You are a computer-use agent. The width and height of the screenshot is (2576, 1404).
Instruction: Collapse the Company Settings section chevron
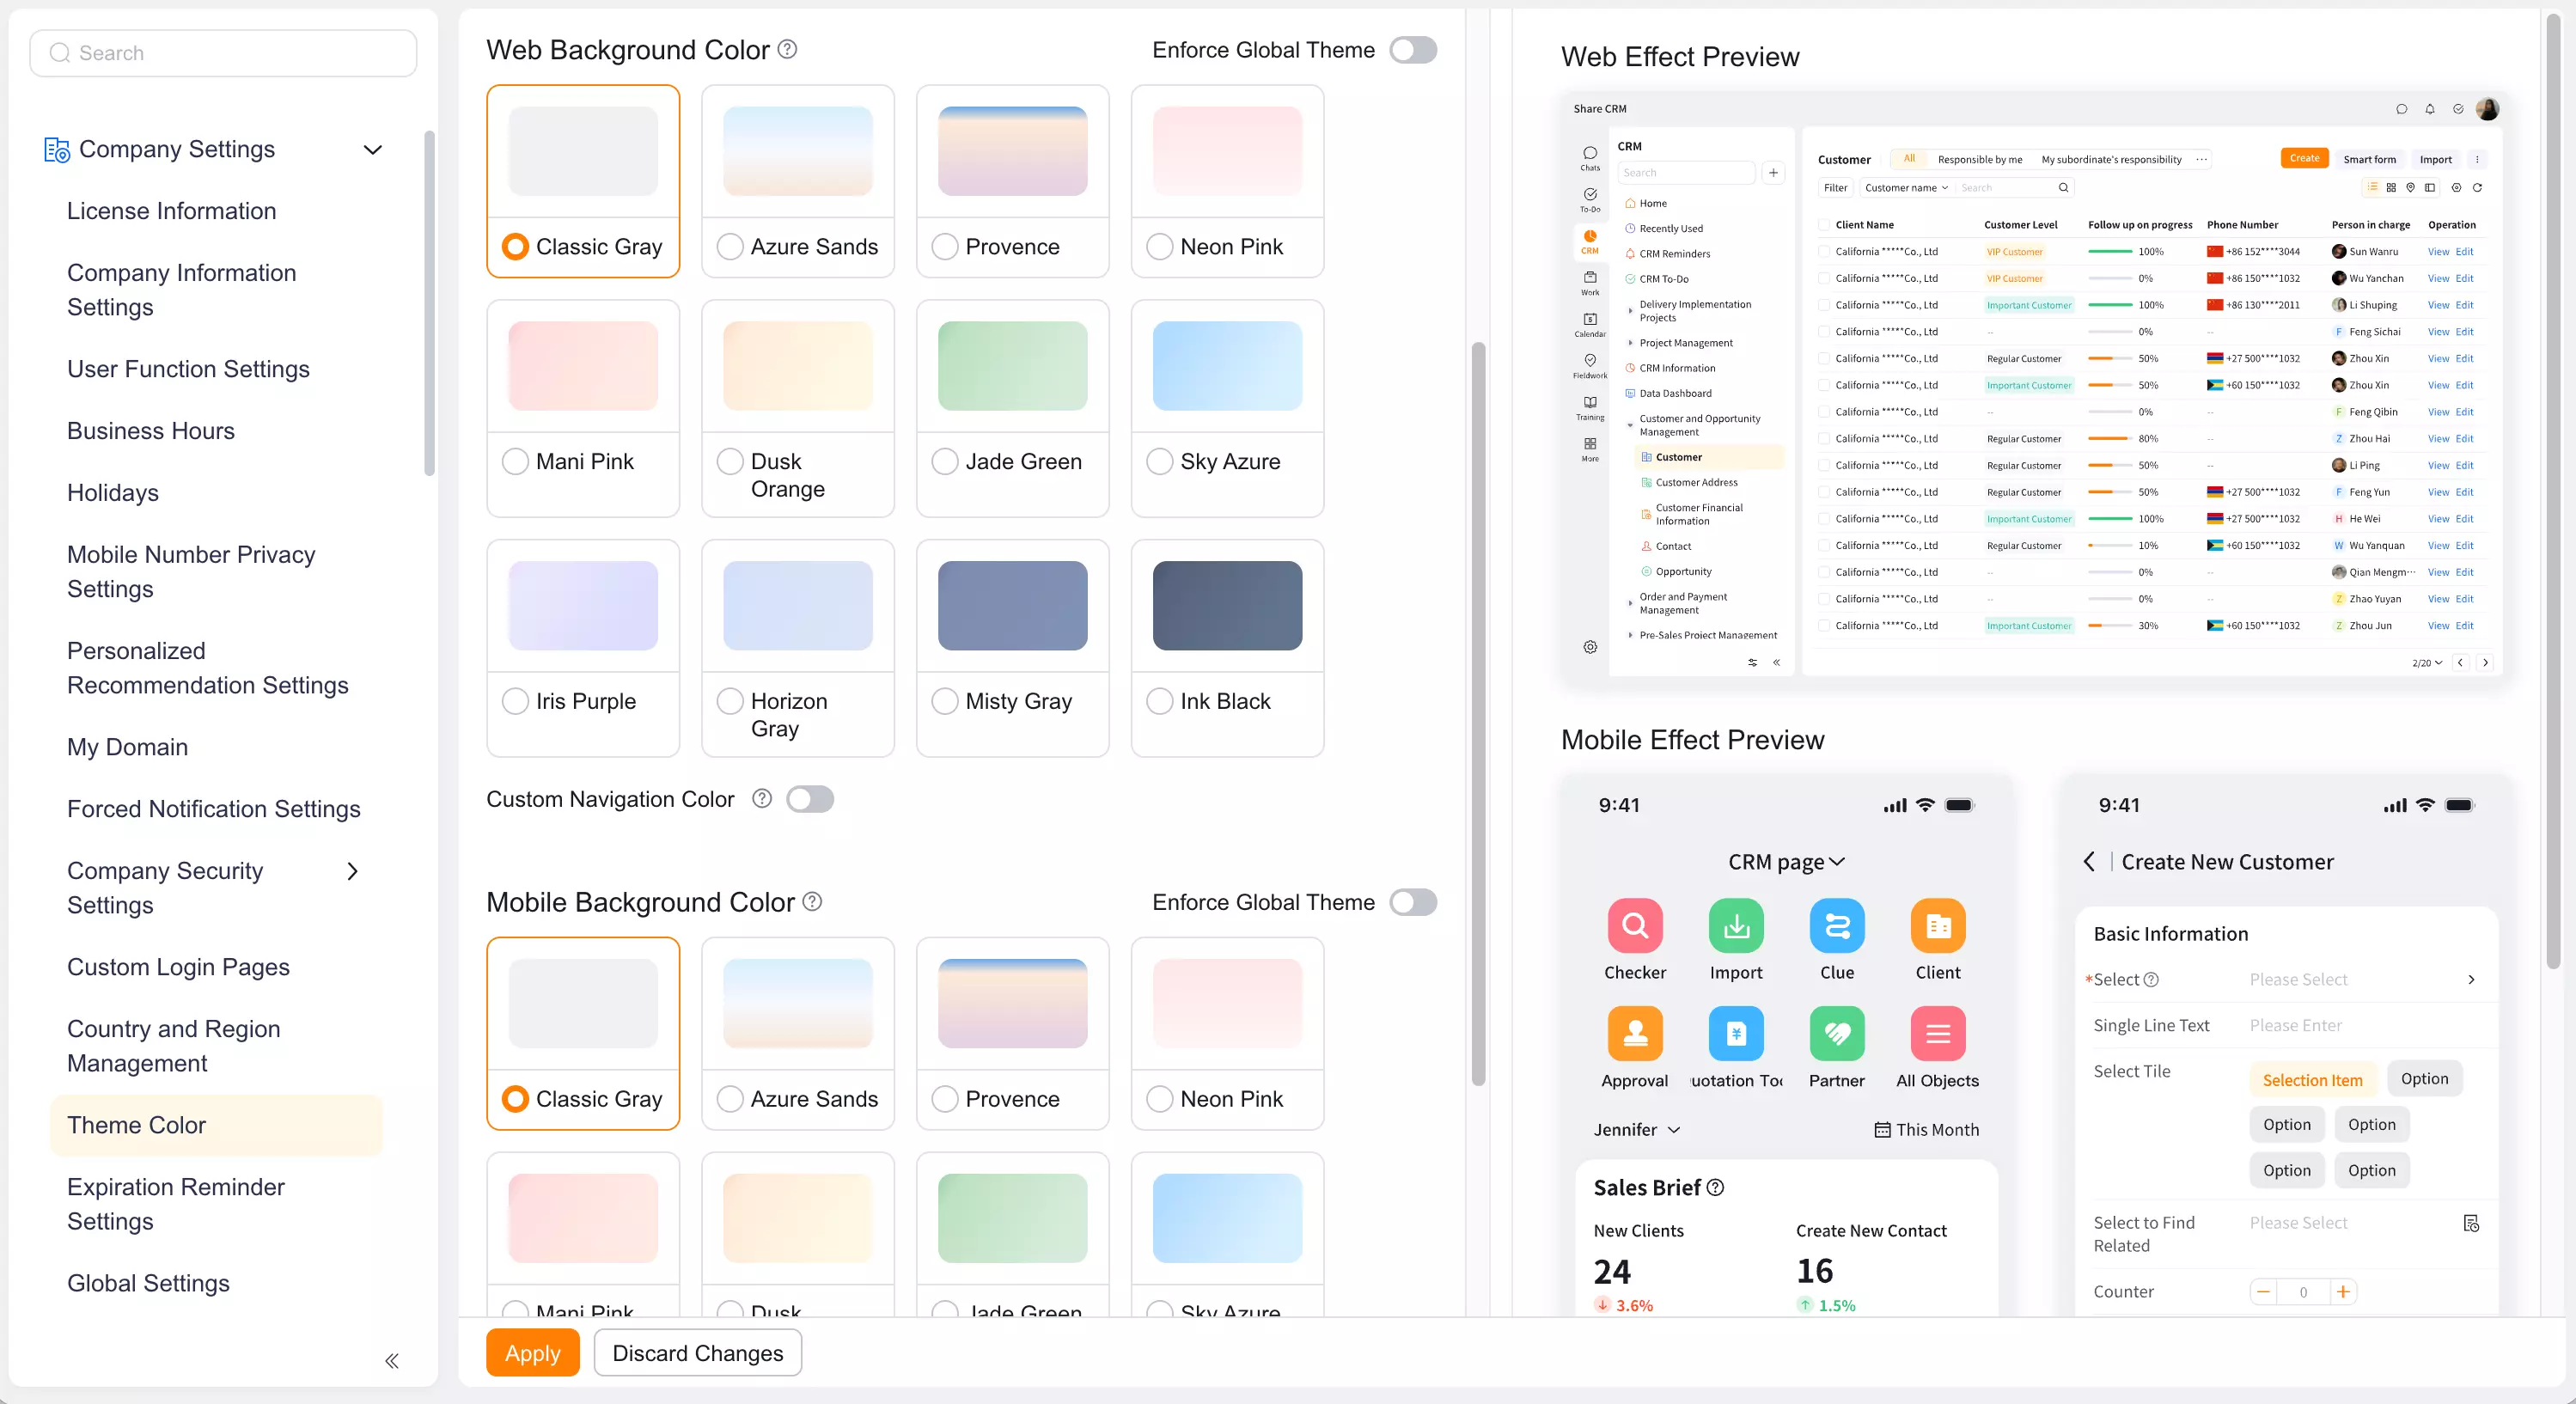(373, 150)
